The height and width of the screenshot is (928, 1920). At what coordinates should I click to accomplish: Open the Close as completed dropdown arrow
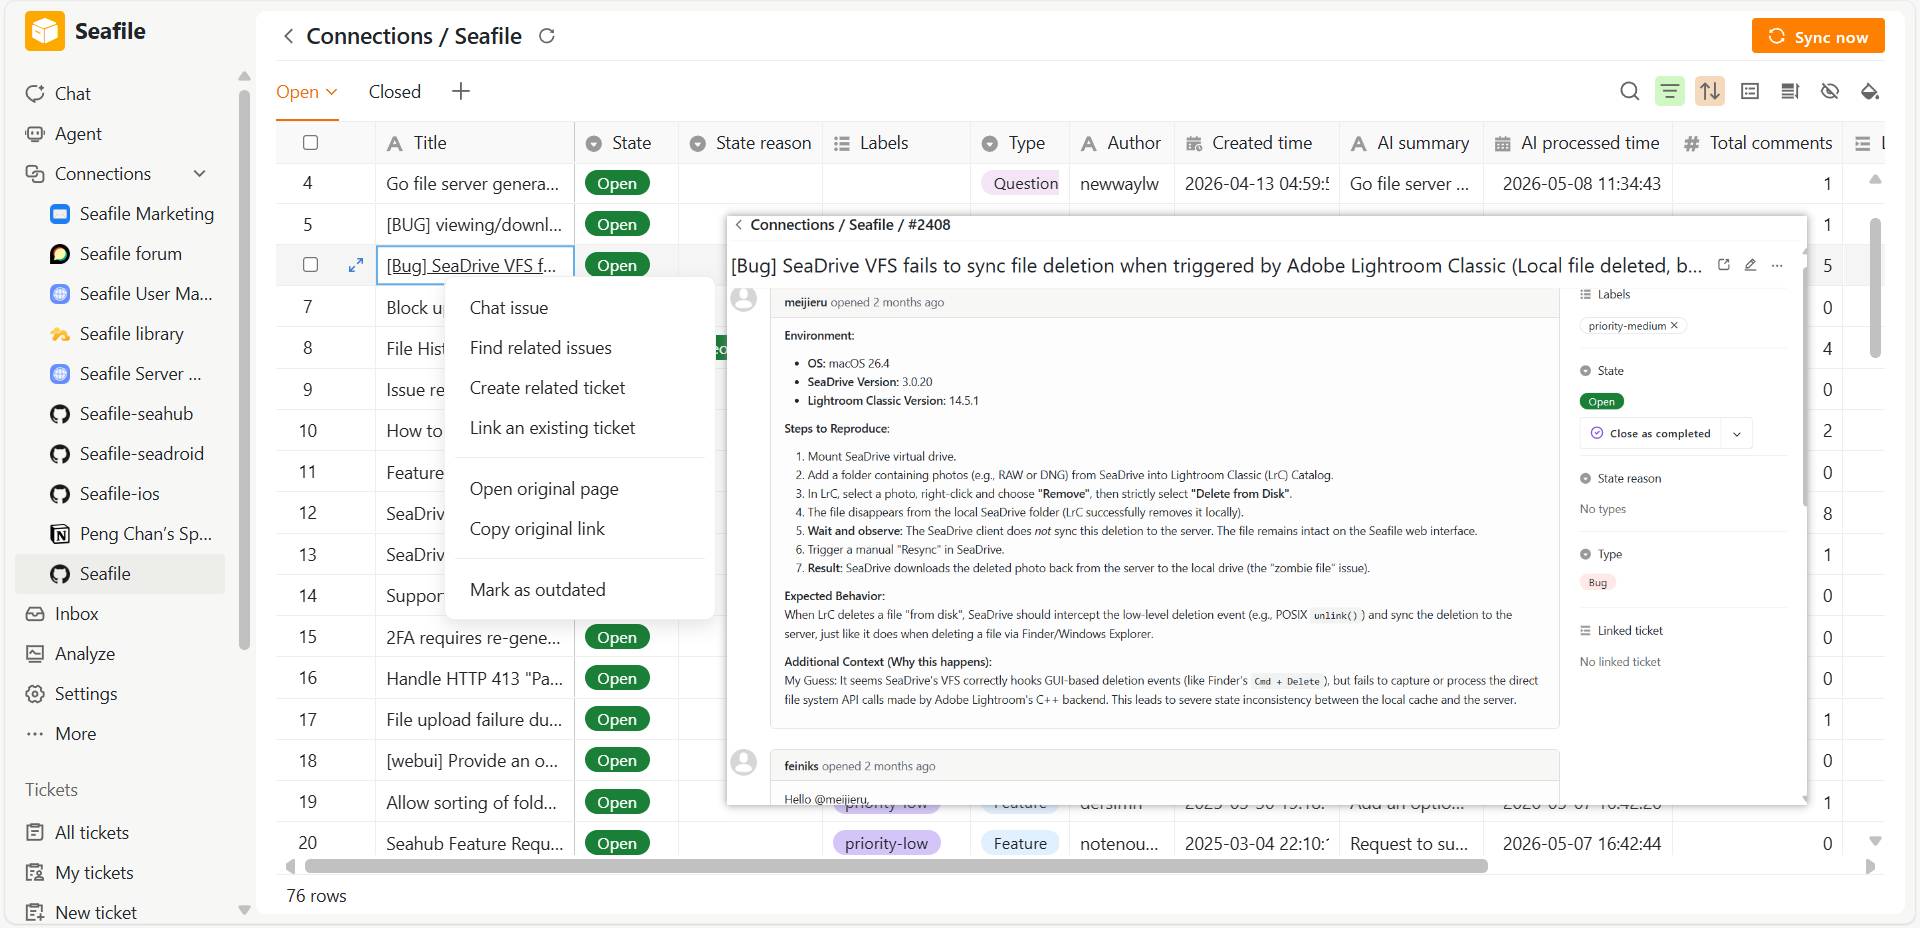[1737, 434]
